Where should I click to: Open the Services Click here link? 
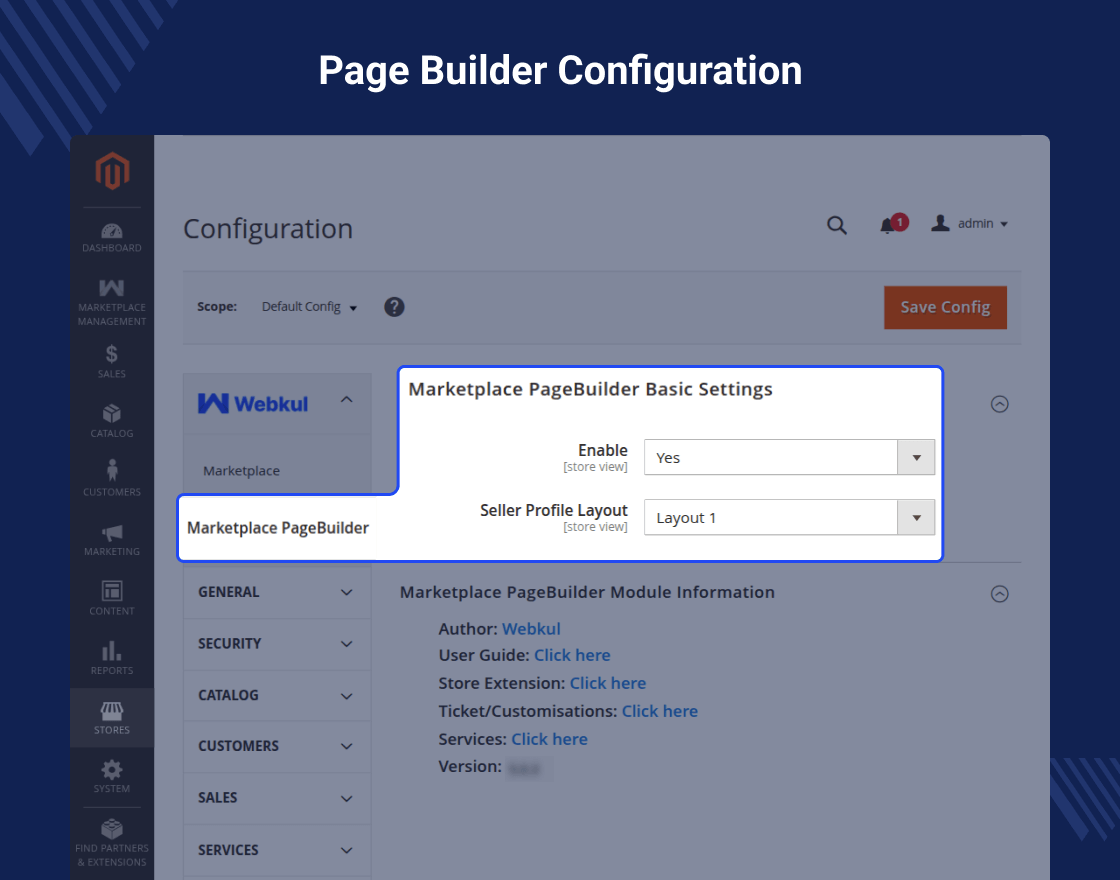point(549,739)
